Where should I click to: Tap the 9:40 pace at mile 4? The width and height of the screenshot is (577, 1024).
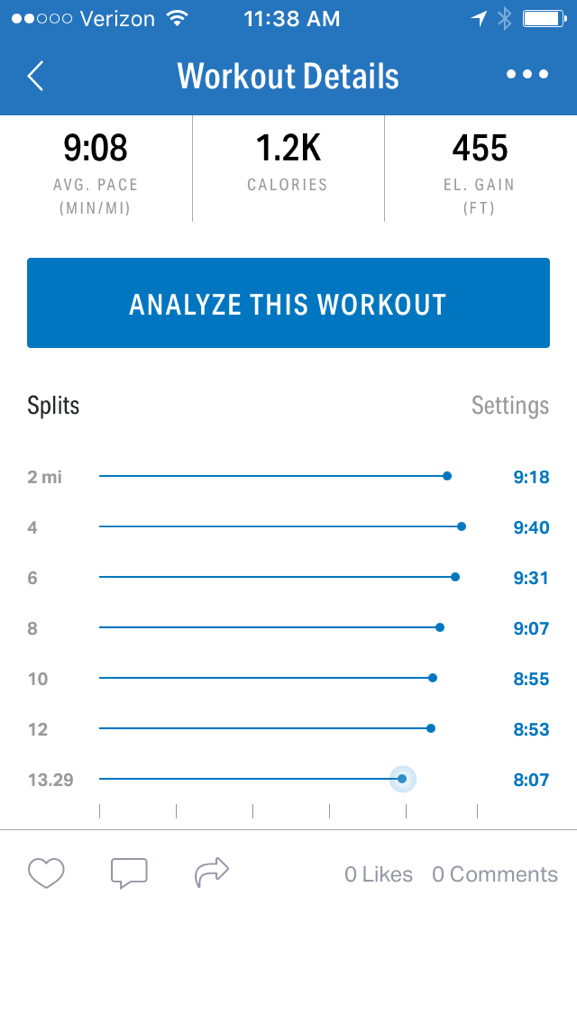pos(531,528)
